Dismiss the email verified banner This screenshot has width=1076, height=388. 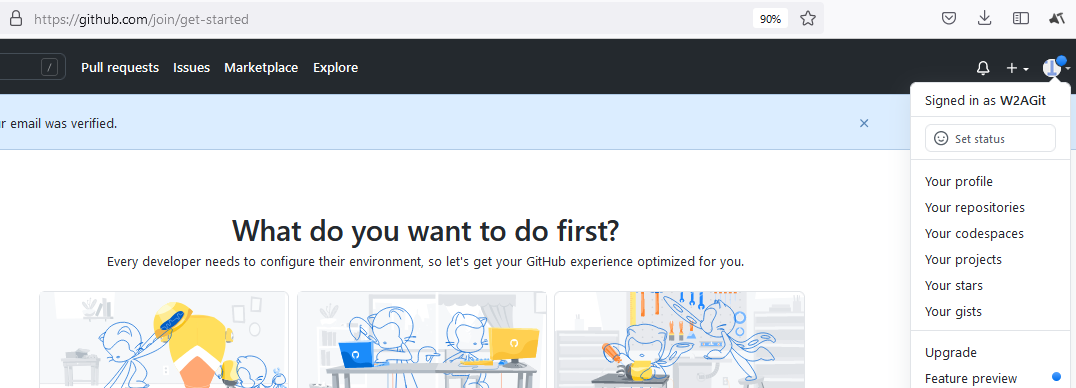[864, 124]
